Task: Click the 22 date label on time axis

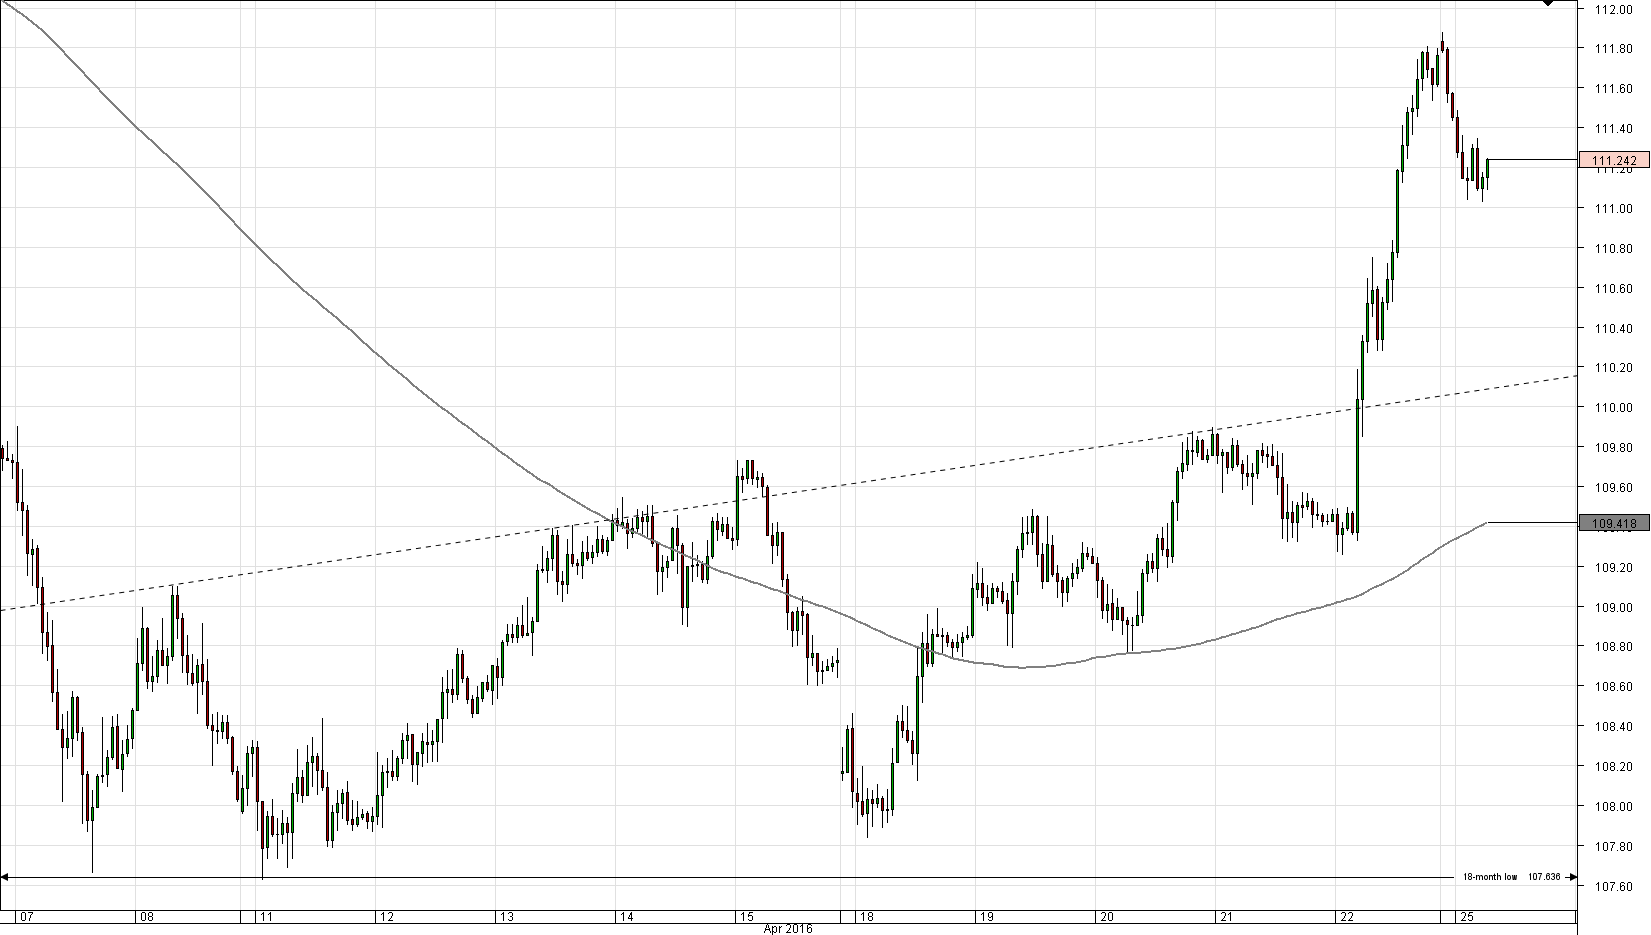Action: coord(1346,916)
